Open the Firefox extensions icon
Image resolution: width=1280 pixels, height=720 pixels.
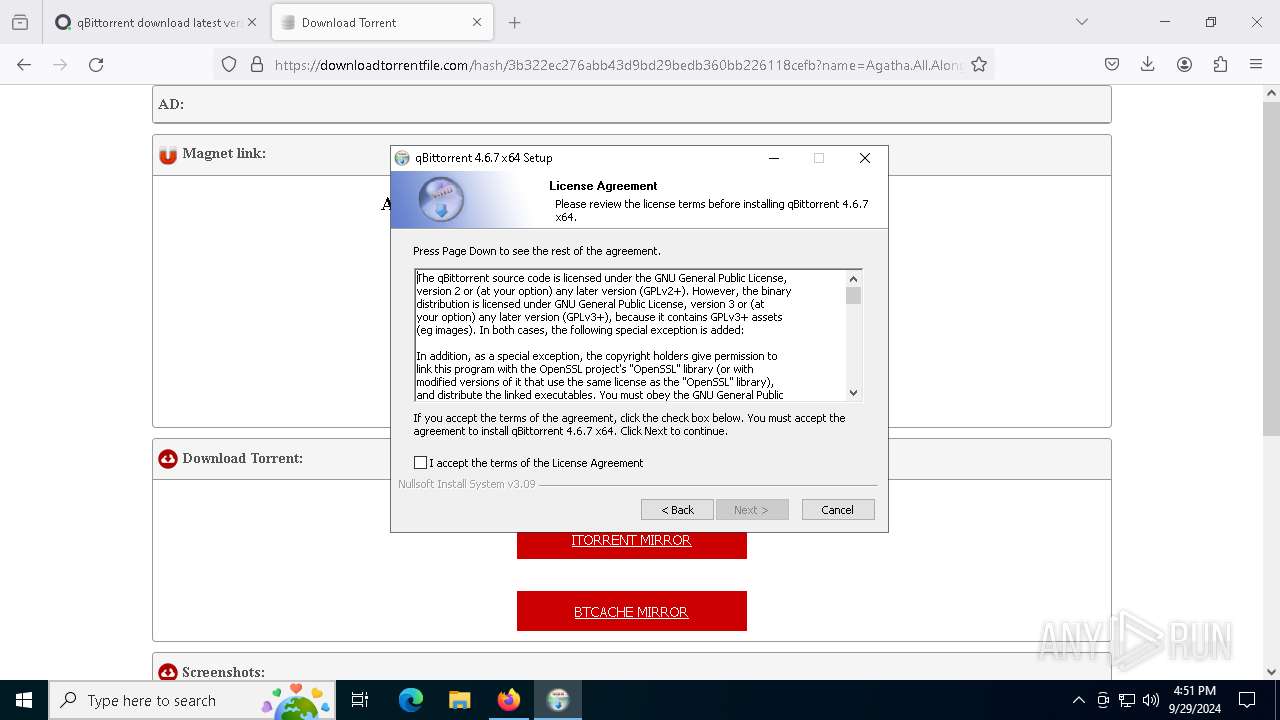pyautogui.click(x=1220, y=64)
